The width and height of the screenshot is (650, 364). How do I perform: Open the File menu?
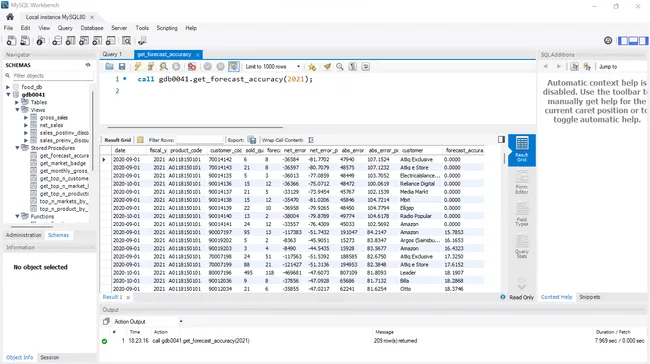[8, 28]
